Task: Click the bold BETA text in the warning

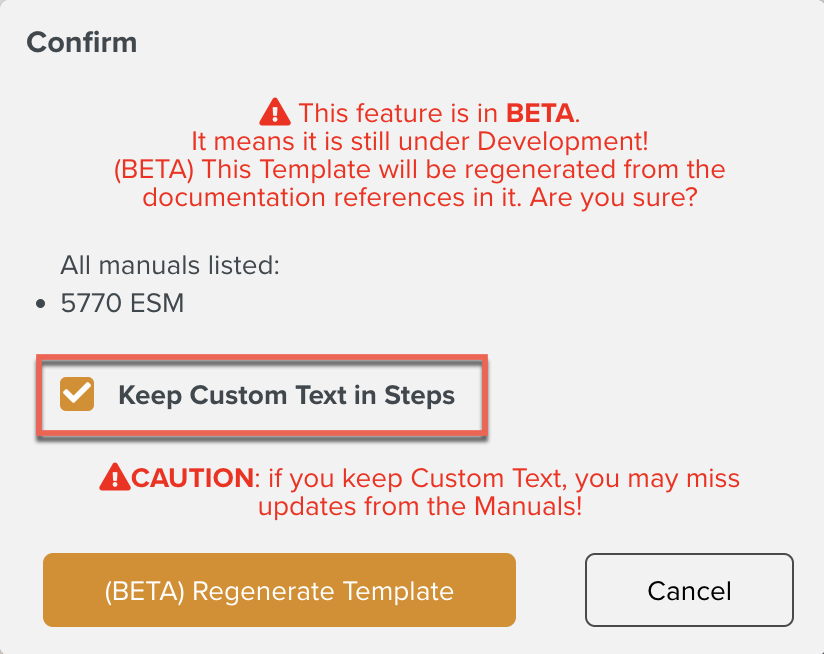Action: click(x=541, y=112)
